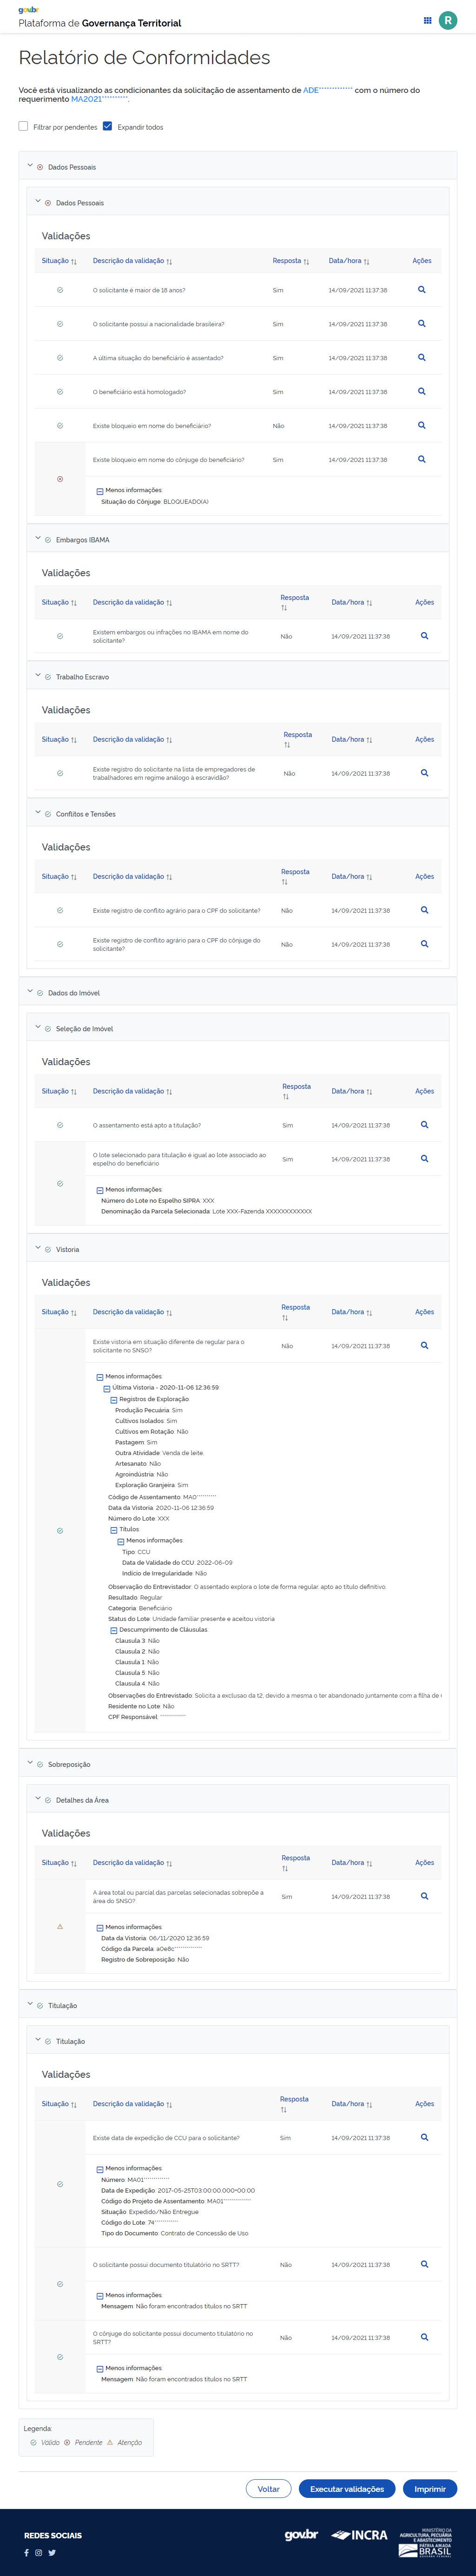The width and height of the screenshot is (476, 2576).
Task: Enable 'Filtrar por pendentes' checkbox
Action: pyautogui.click(x=23, y=127)
